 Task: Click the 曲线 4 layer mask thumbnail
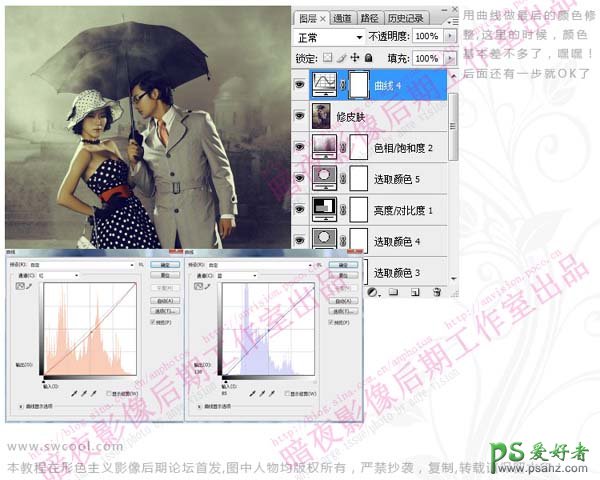[x=359, y=85]
